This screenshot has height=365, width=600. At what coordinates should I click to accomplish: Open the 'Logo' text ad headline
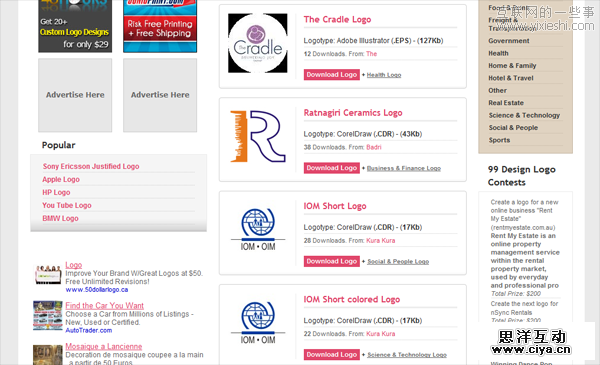(73, 265)
